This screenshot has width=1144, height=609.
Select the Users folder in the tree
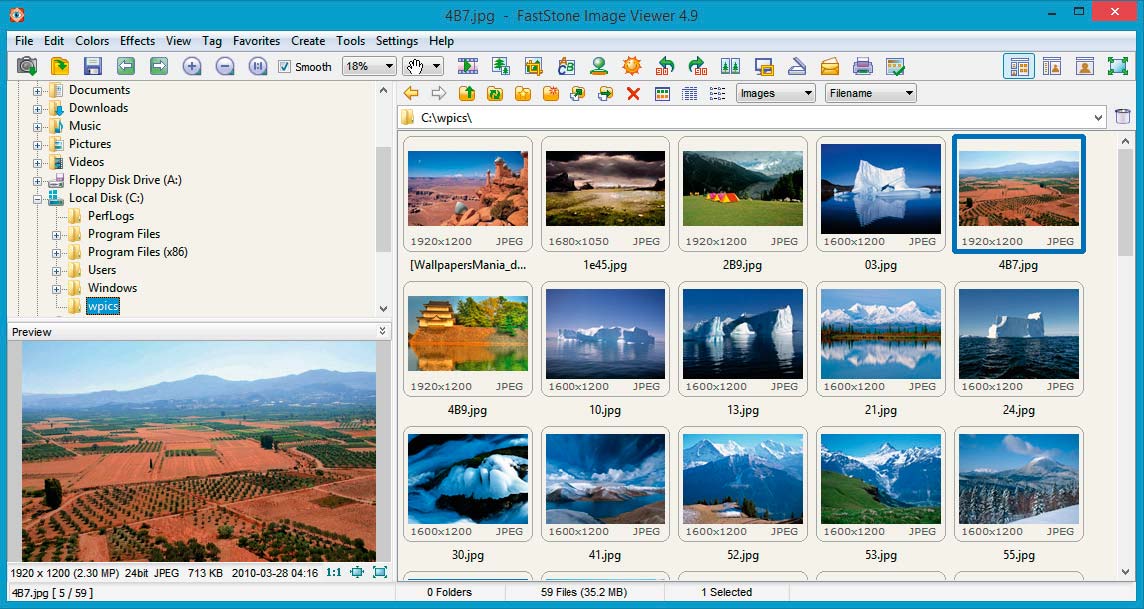tap(102, 270)
